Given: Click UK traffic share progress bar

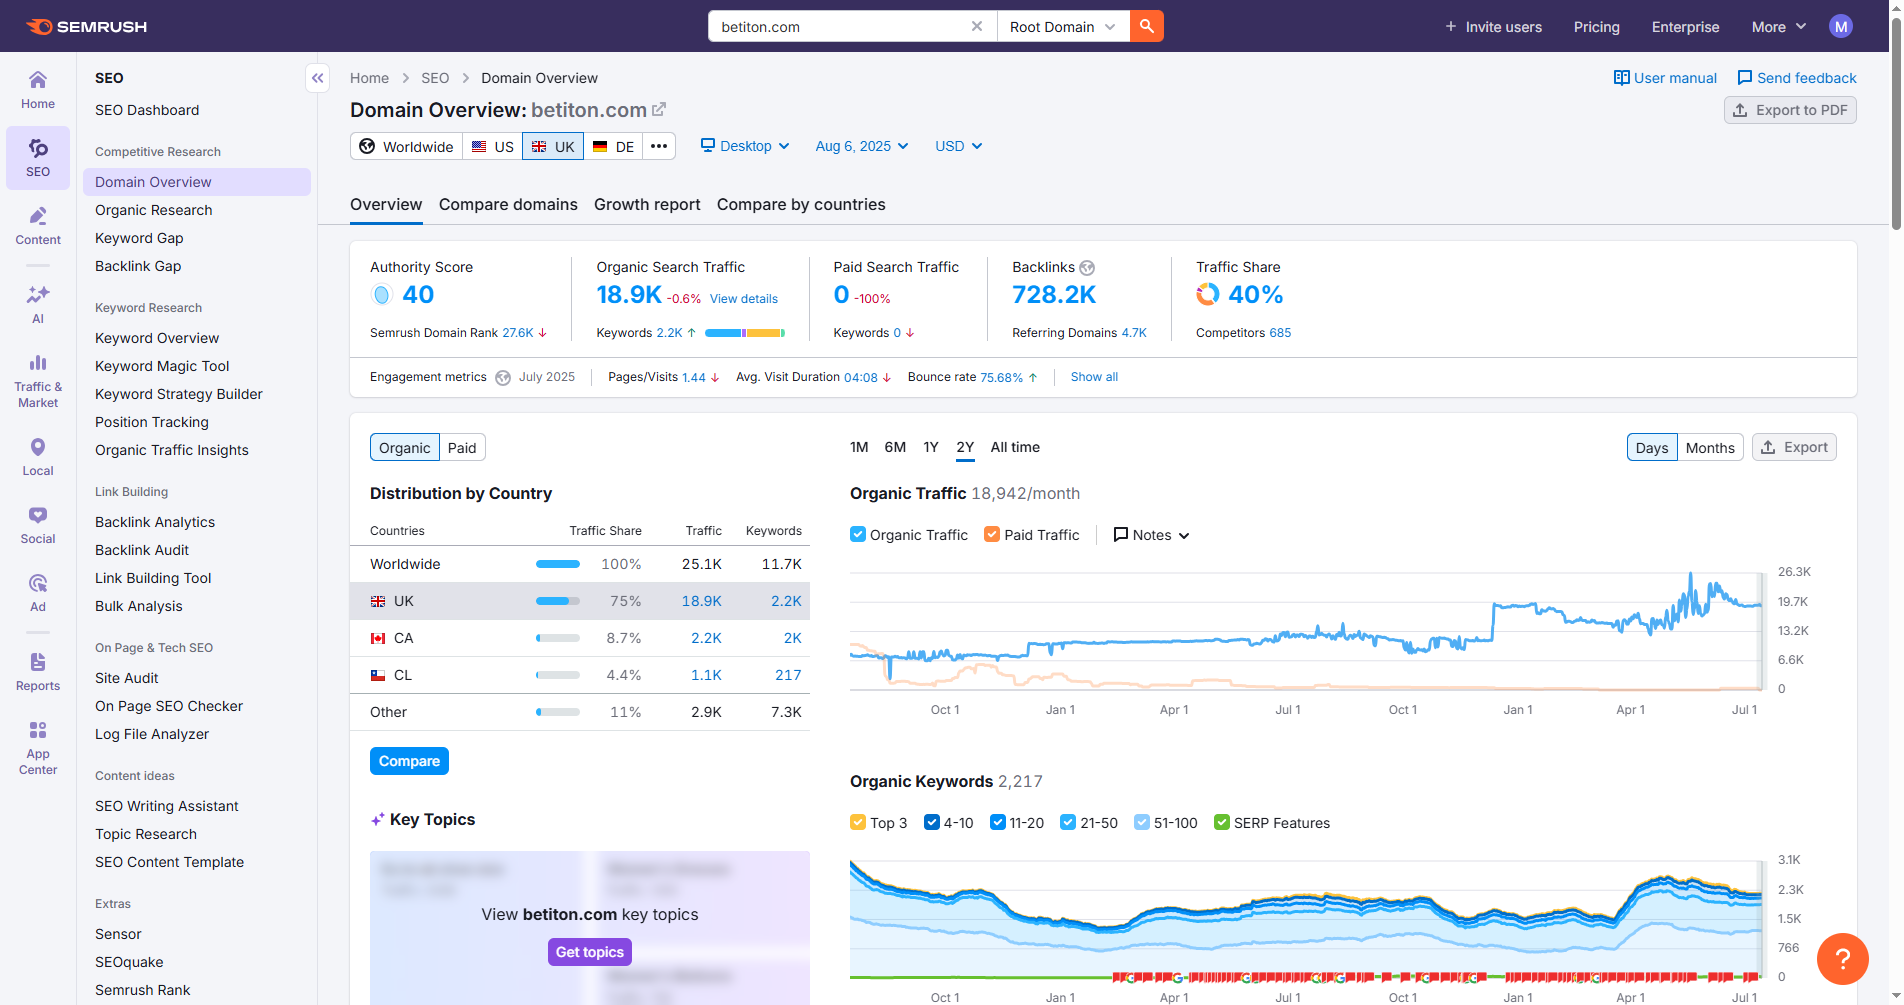Looking at the screenshot, I should coord(558,601).
